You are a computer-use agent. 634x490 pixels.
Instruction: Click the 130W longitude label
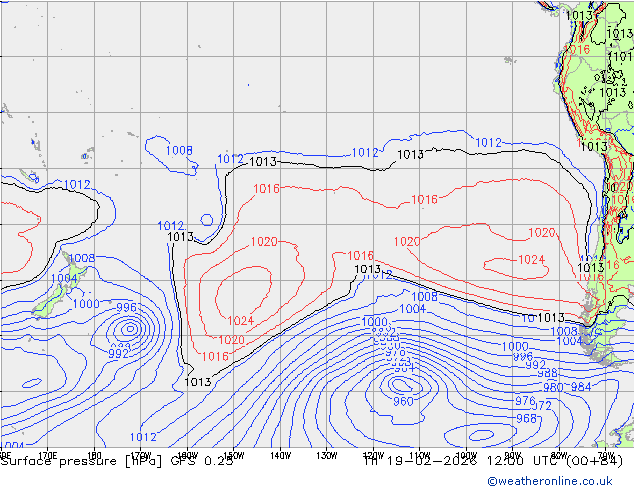pos(327,456)
